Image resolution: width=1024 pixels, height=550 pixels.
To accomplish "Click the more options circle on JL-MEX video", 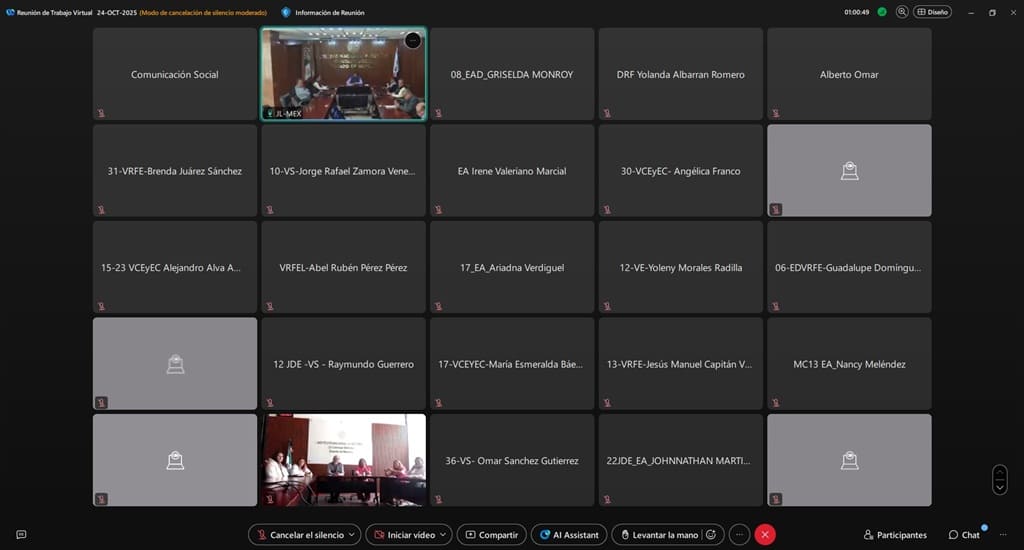I will [x=413, y=41].
